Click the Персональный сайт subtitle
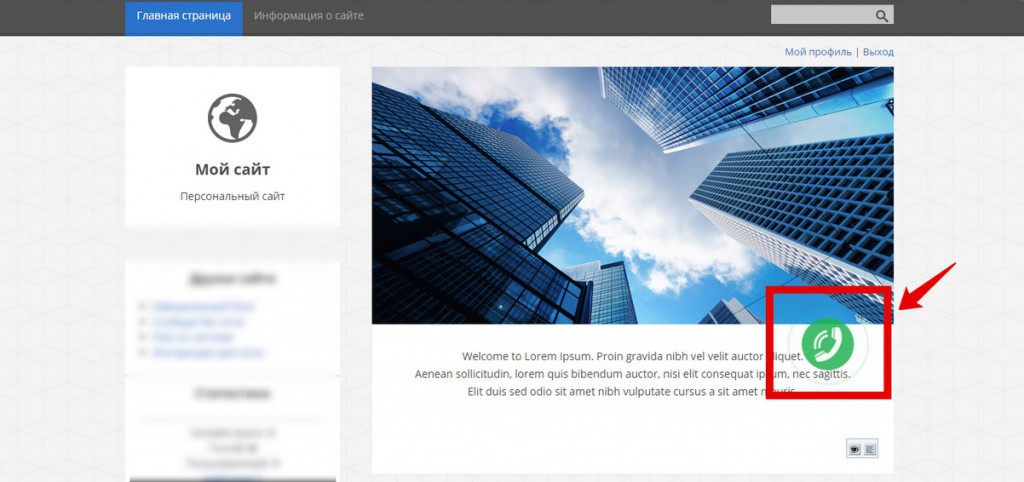The width and height of the screenshot is (1024, 482). pyautogui.click(x=232, y=196)
